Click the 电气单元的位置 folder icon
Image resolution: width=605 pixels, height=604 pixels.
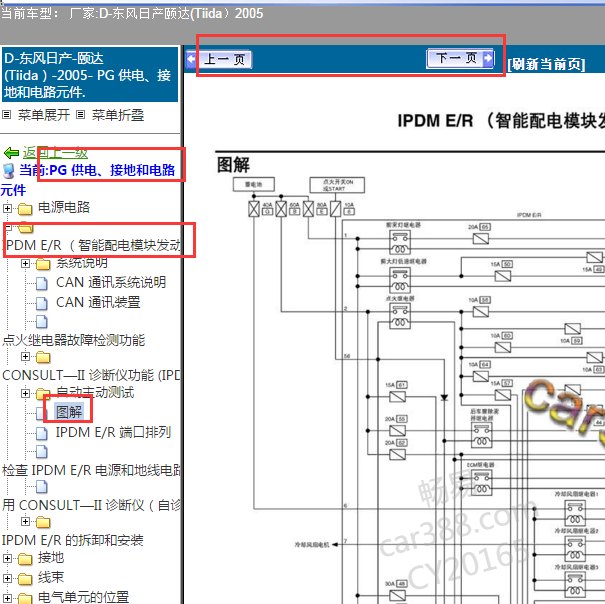[25, 599]
